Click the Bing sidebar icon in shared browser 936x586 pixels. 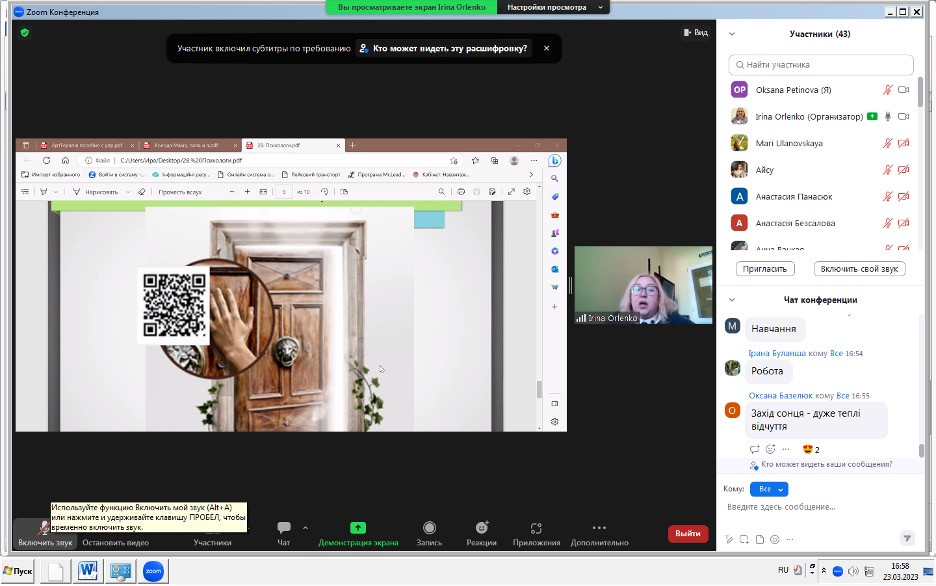point(555,161)
